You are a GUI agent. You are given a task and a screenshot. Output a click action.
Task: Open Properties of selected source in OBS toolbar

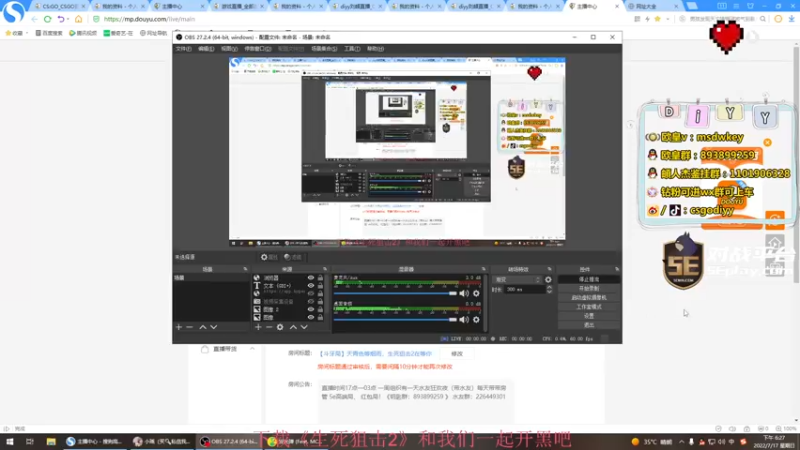point(269,257)
